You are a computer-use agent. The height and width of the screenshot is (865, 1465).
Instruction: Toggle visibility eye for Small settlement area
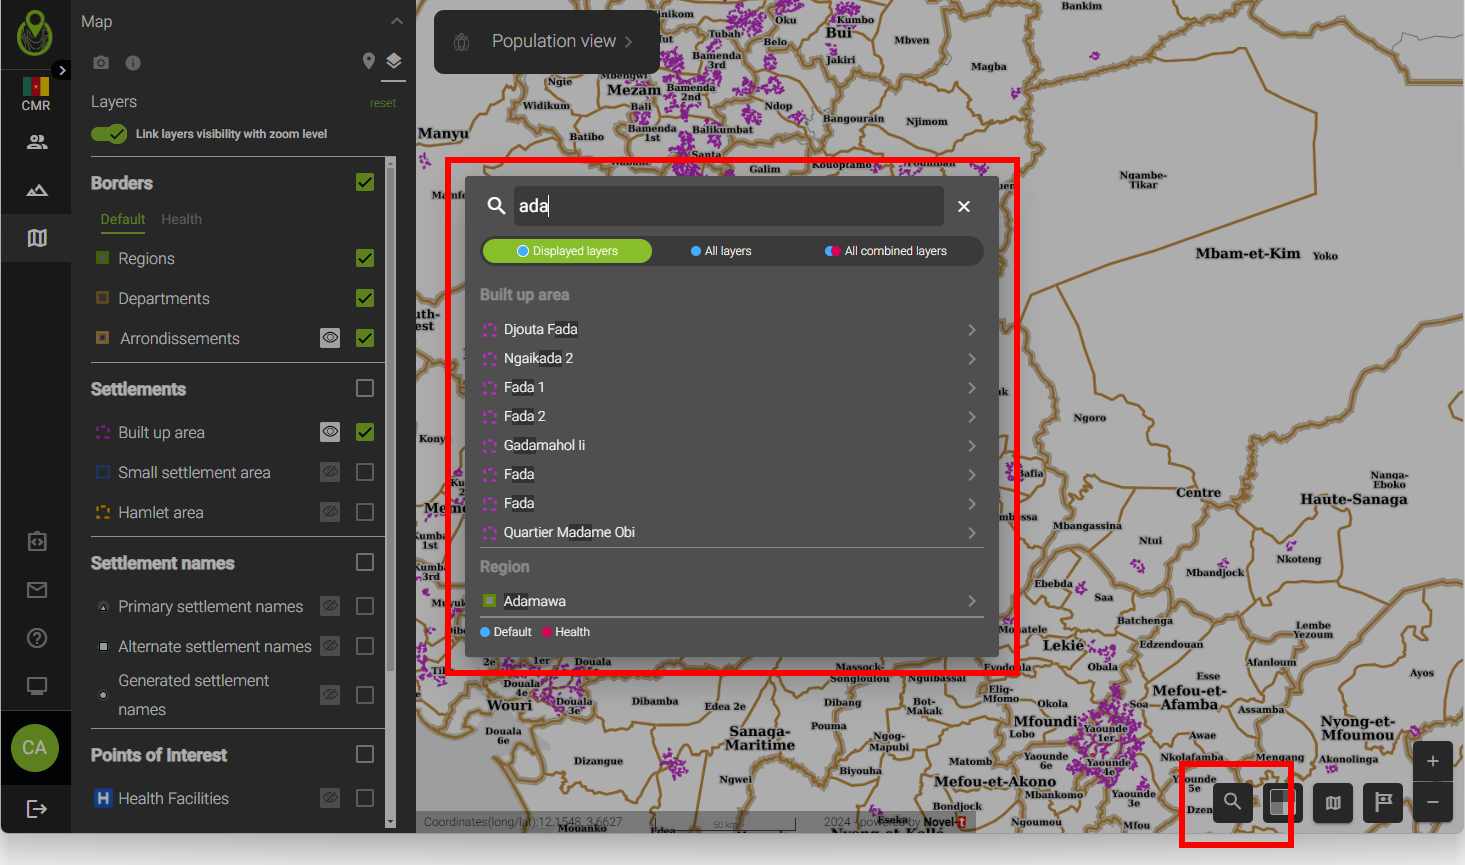pos(330,472)
